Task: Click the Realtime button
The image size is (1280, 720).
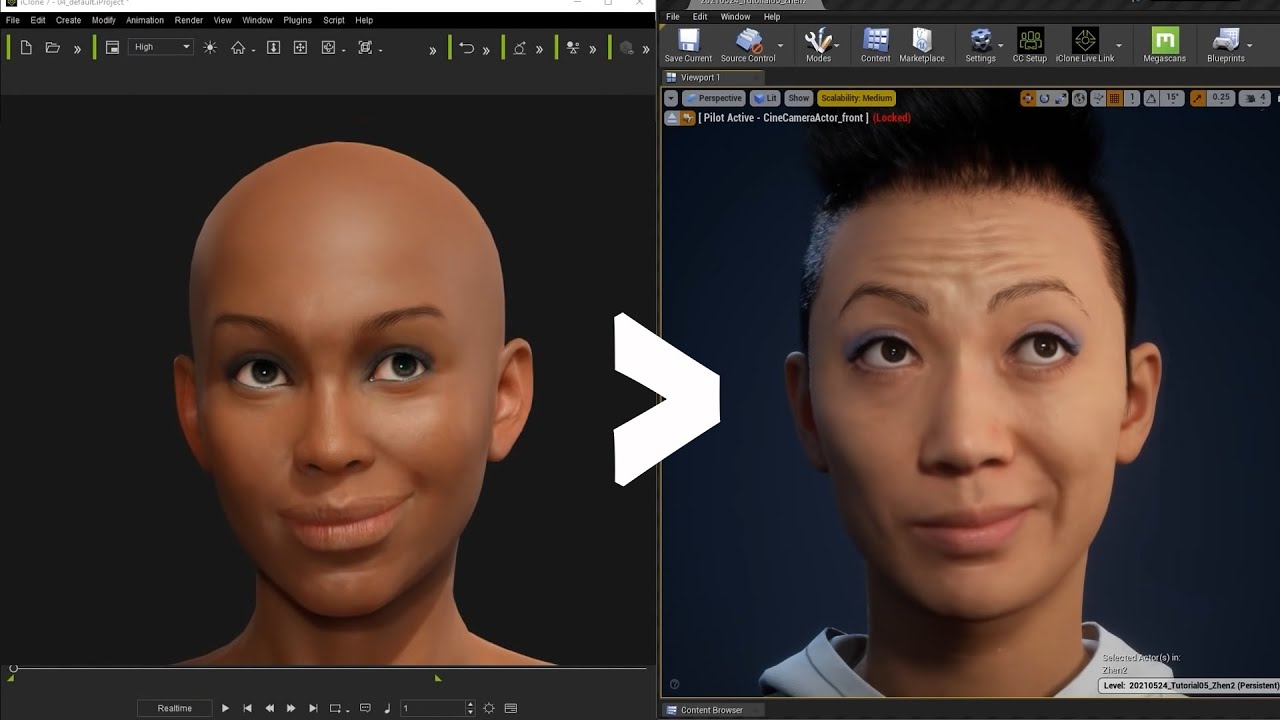Action: click(175, 708)
